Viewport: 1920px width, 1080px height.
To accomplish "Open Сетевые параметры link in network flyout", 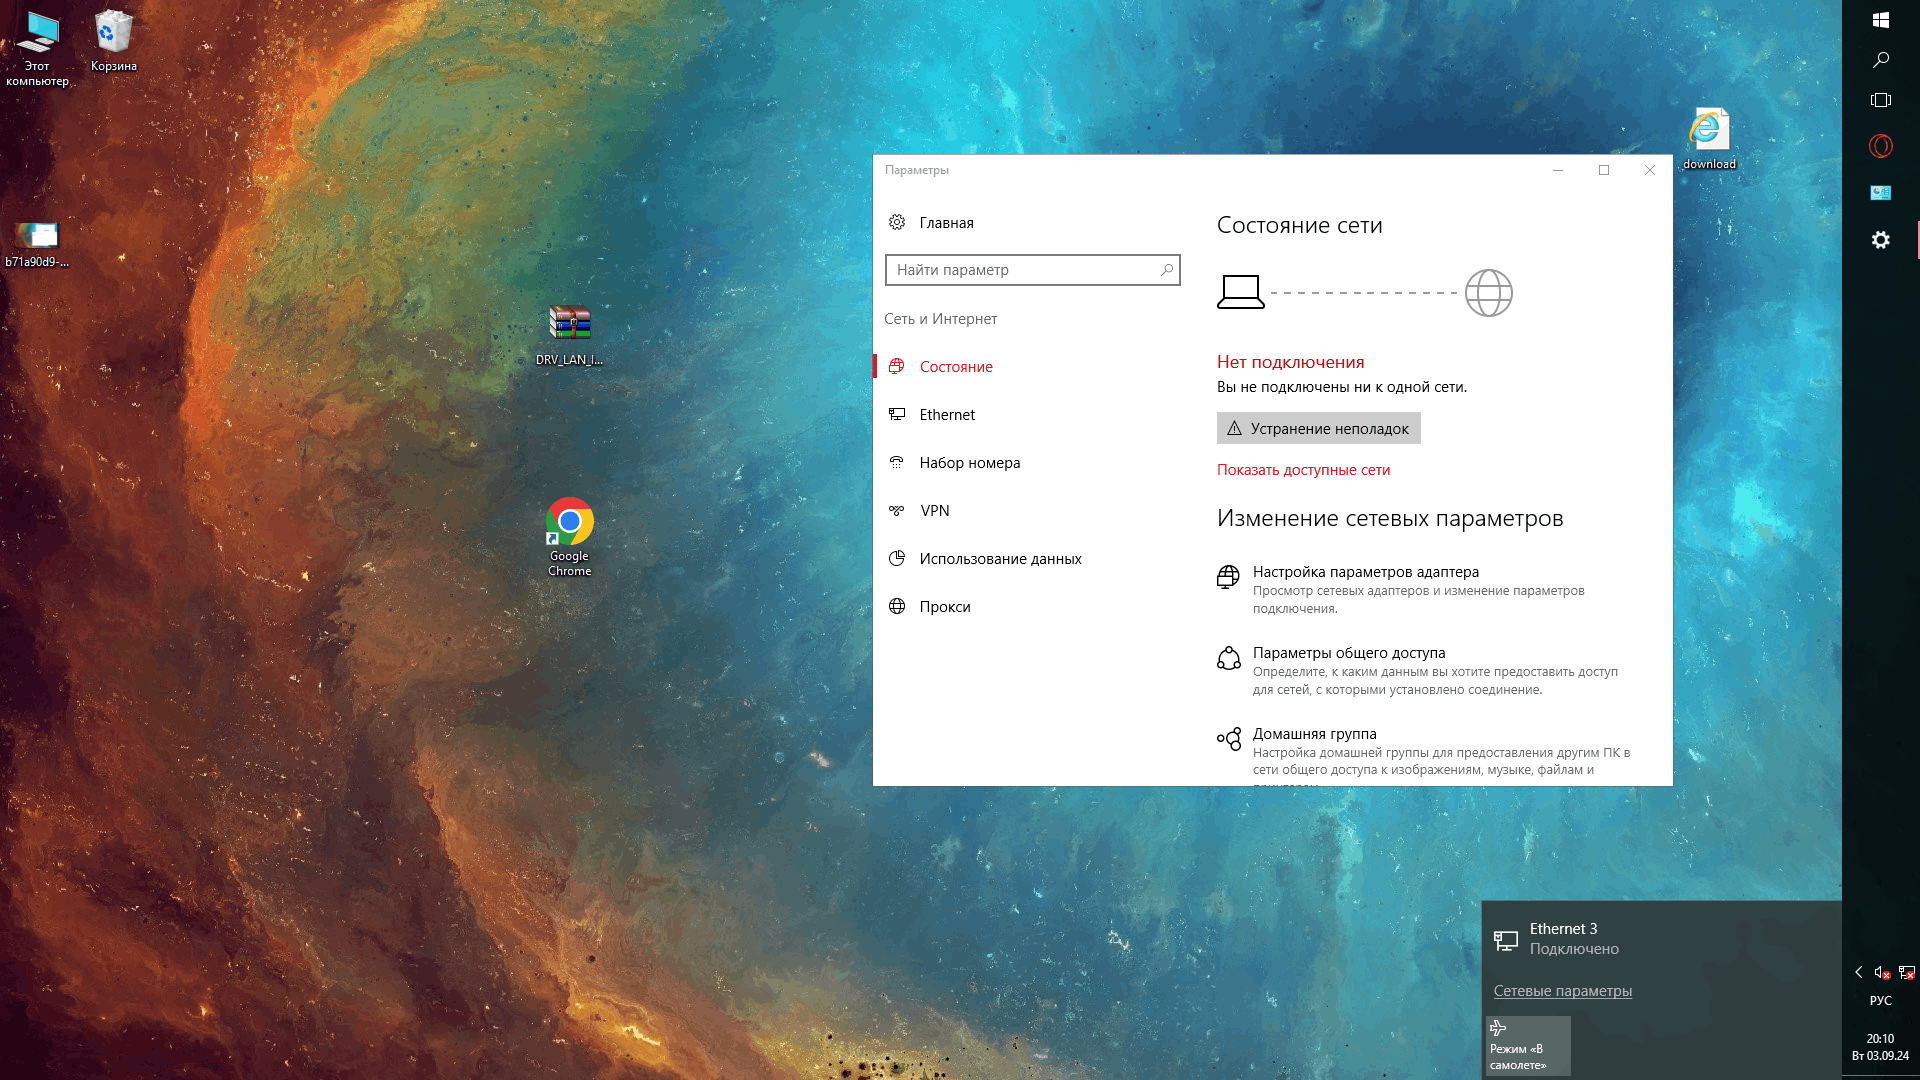I will (1562, 991).
